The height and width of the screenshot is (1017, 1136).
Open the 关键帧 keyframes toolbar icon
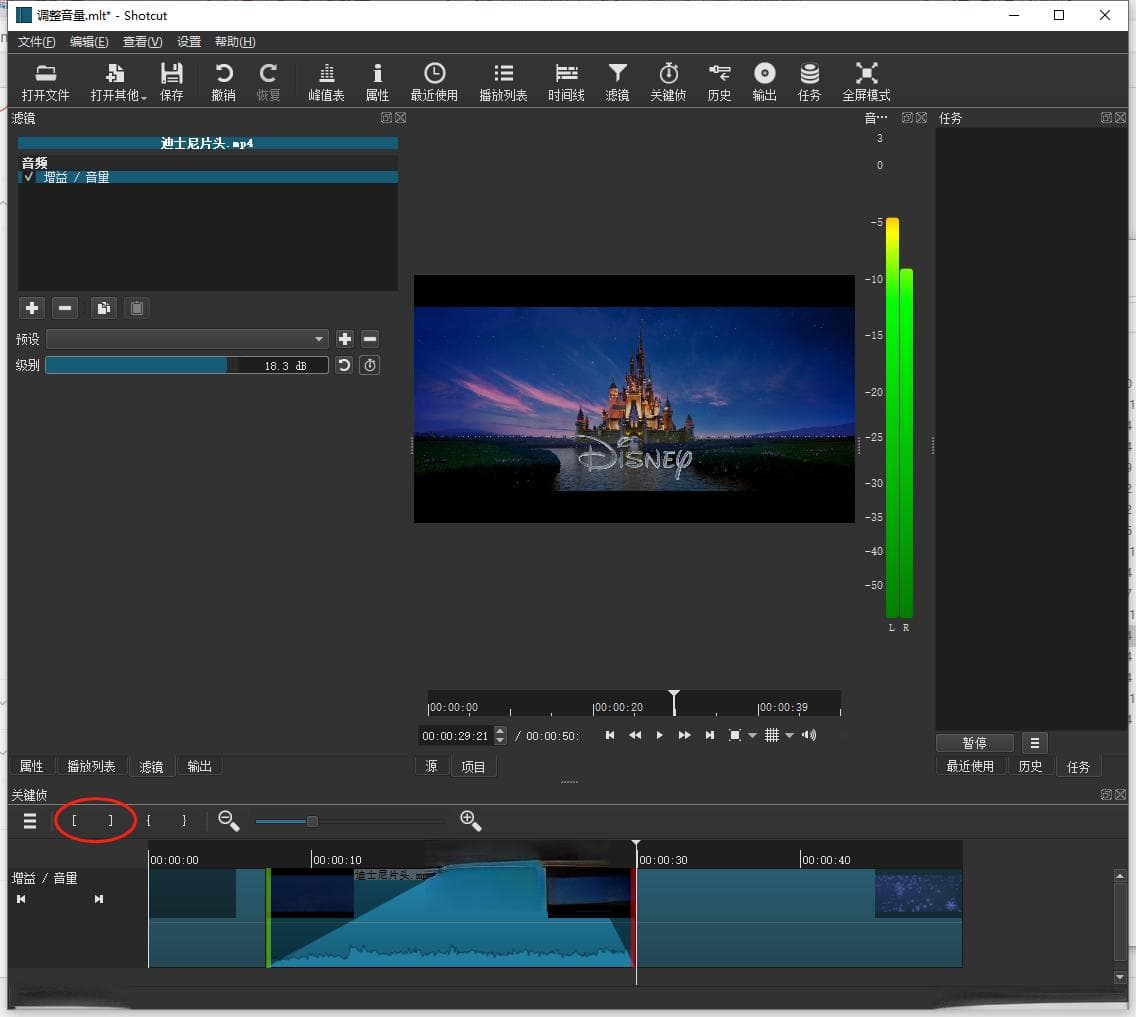click(668, 82)
